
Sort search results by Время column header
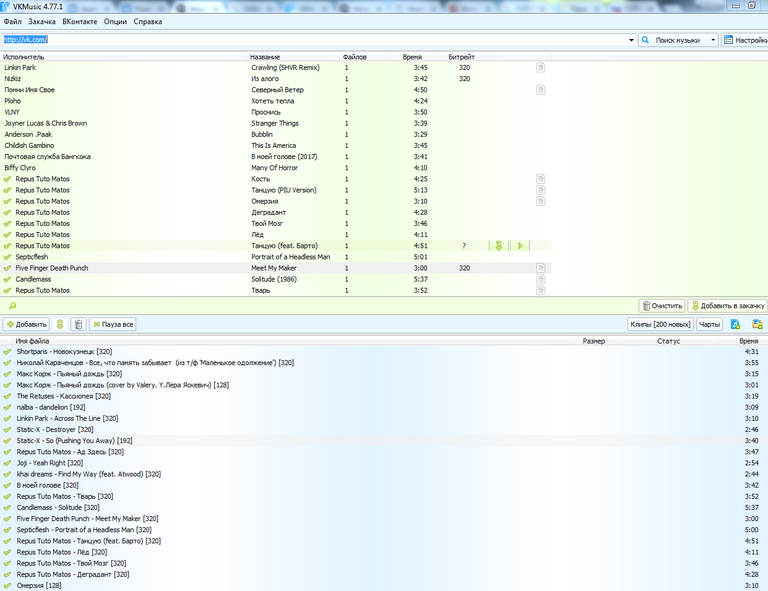point(412,57)
